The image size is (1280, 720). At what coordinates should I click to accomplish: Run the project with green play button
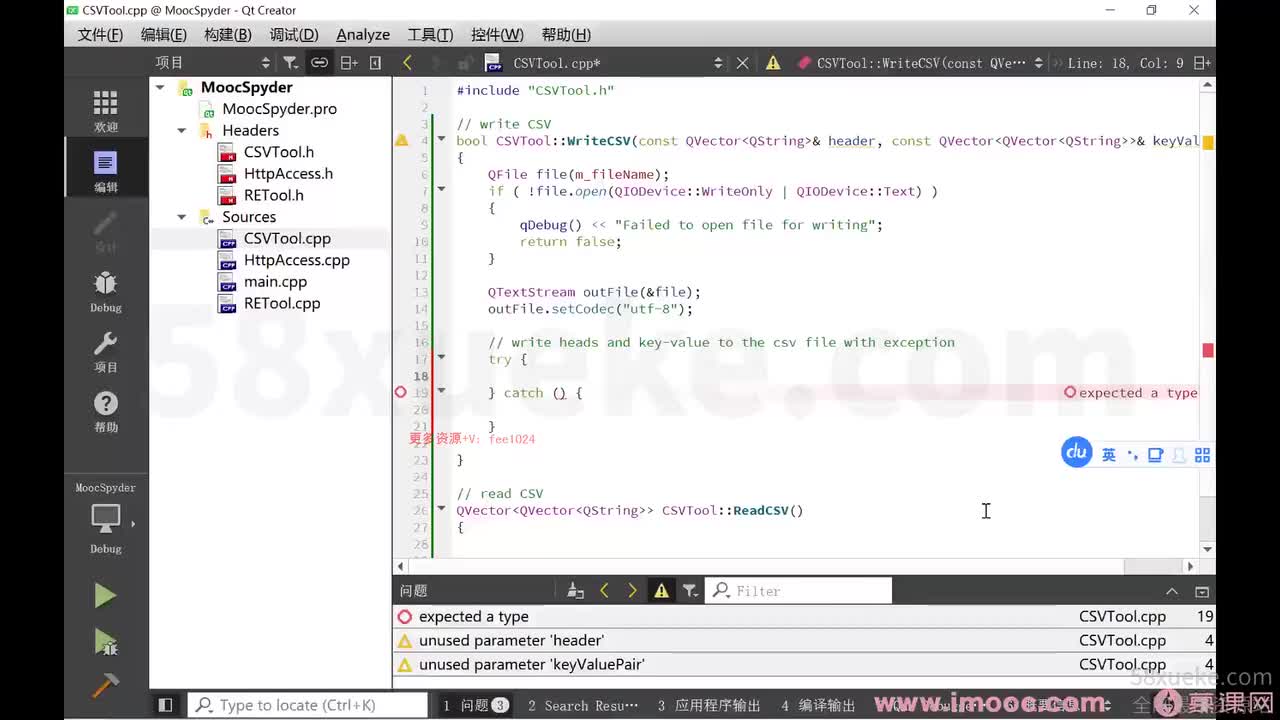tap(105, 596)
